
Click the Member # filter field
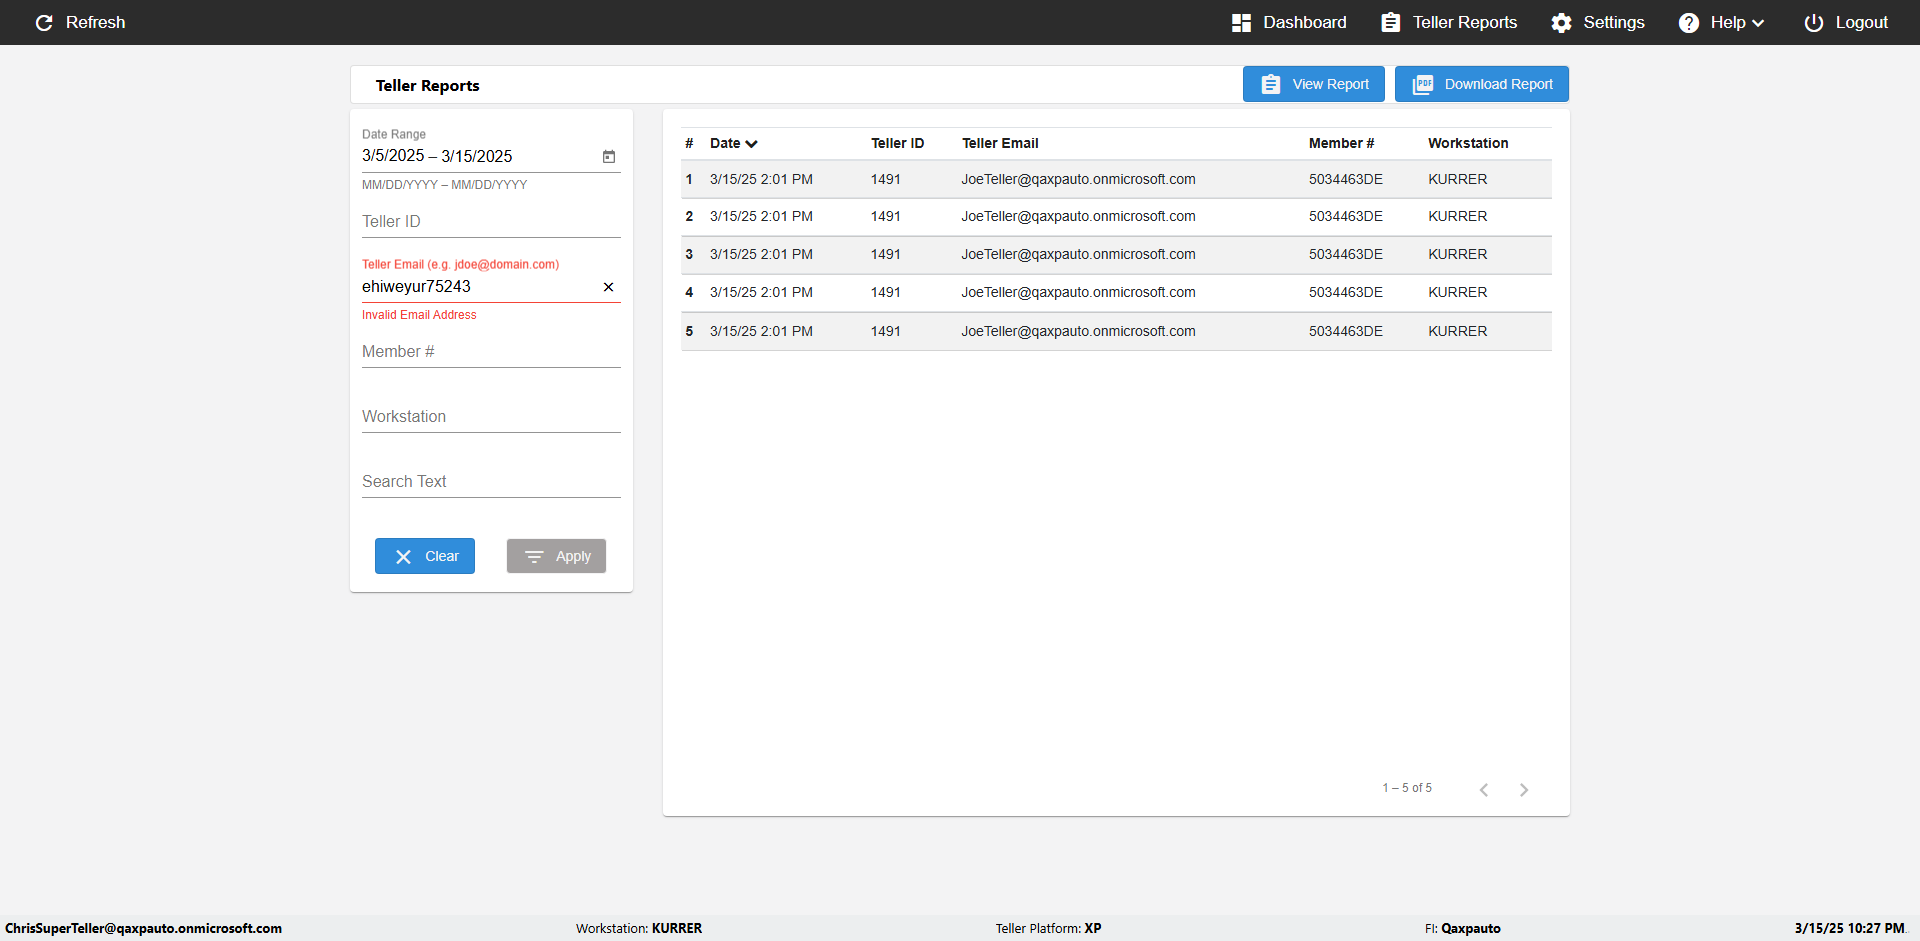pyautogui.click(x=491, y=351)
